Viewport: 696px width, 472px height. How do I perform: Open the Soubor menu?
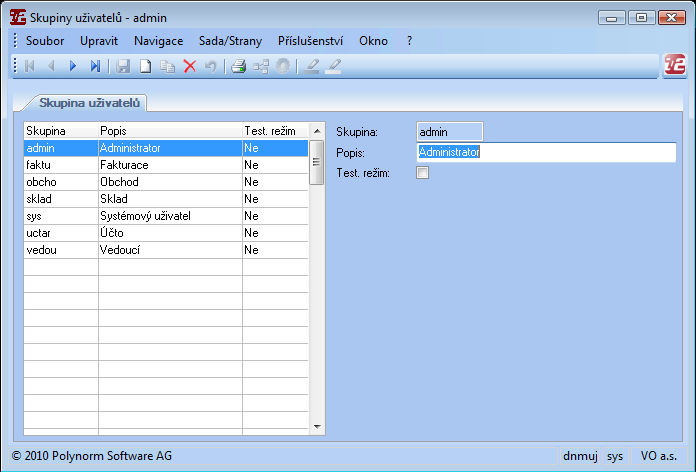click(45, 41)
